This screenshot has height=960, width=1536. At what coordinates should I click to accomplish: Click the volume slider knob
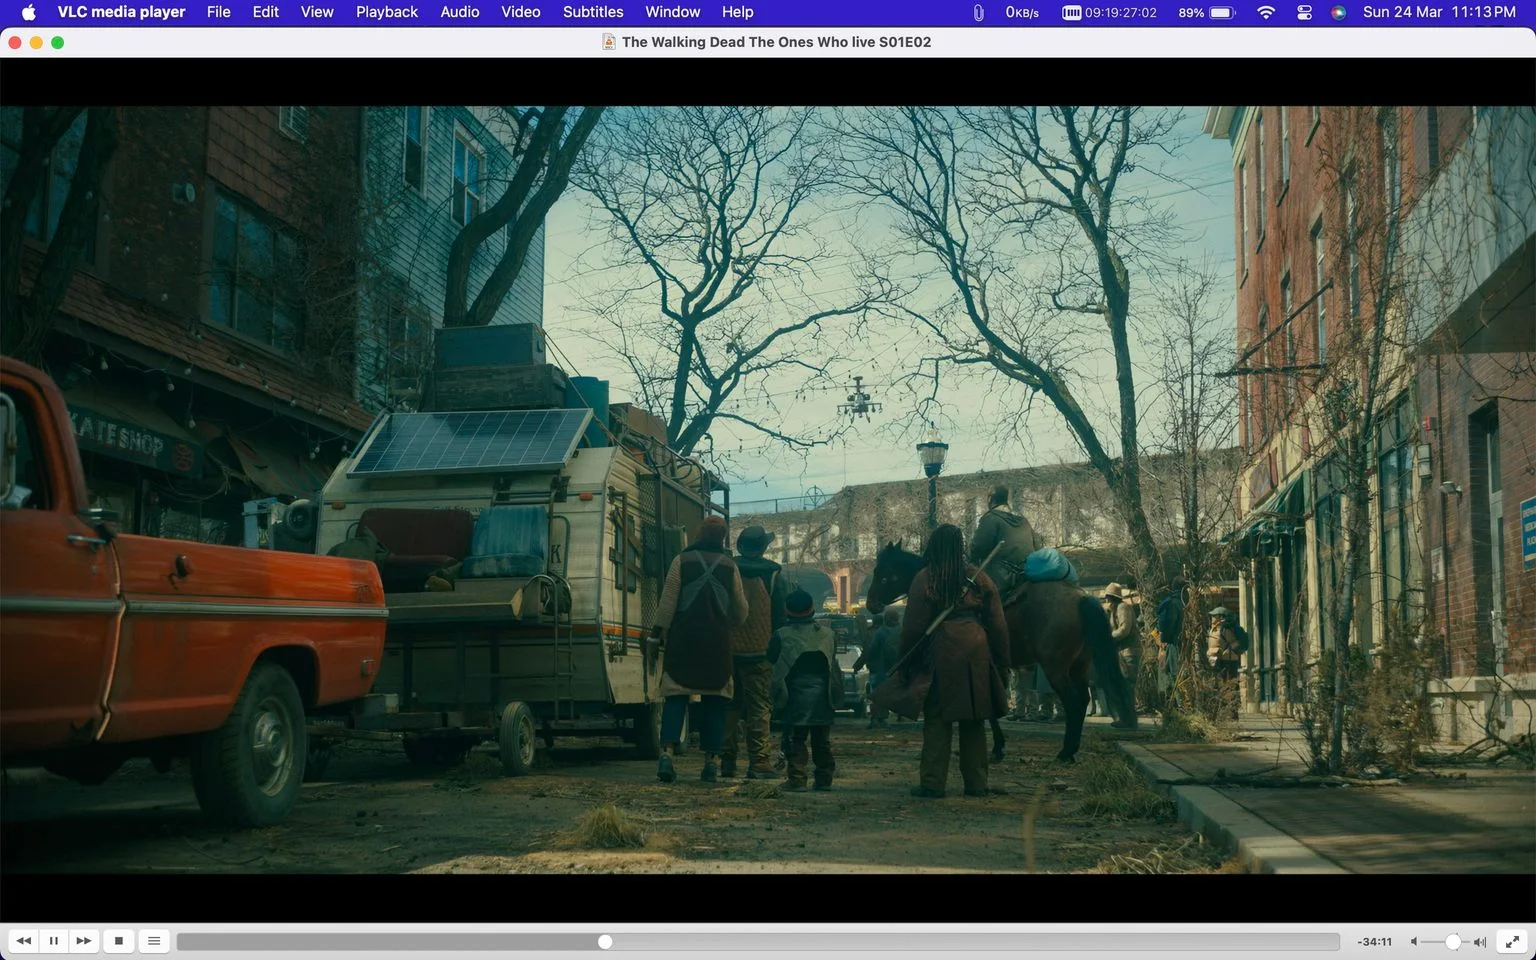1453,942
